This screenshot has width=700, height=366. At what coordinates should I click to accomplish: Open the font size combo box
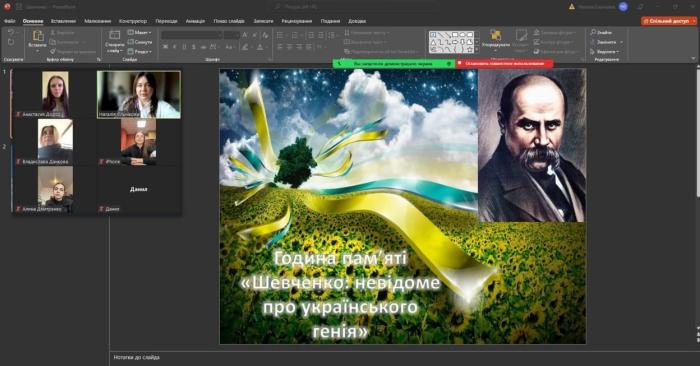(x=232, y=35)
